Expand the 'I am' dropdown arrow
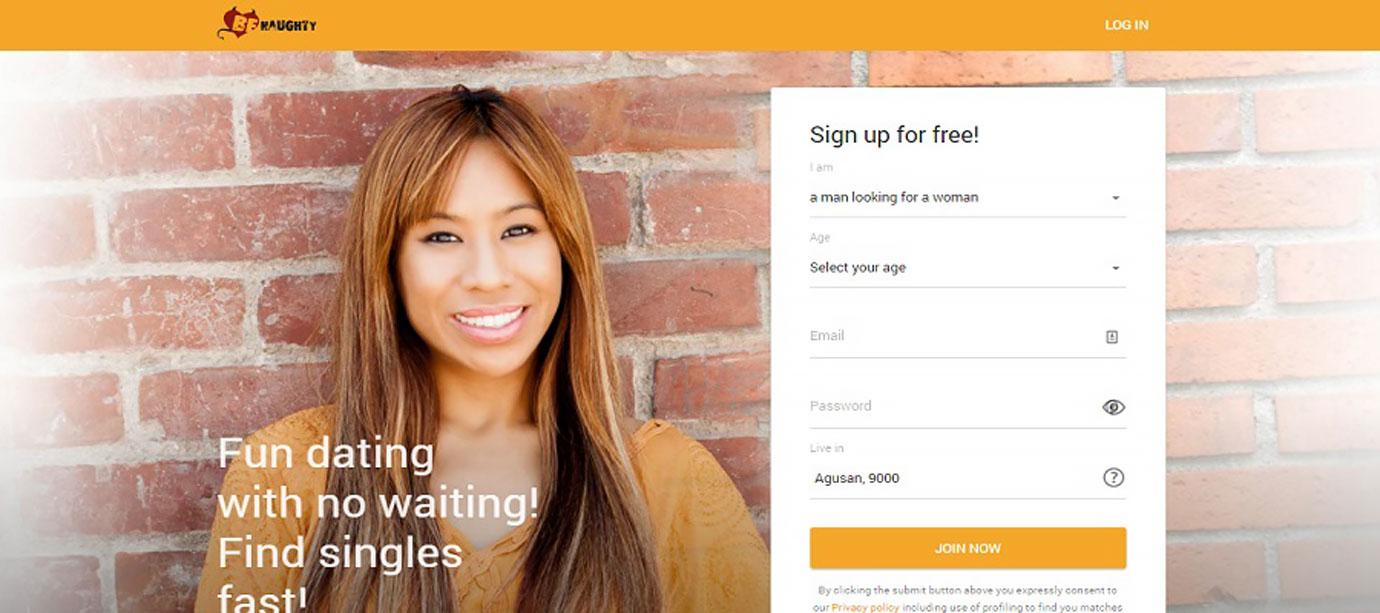Viewport: 1380px width, 613px height. (x=1115, y=198)
